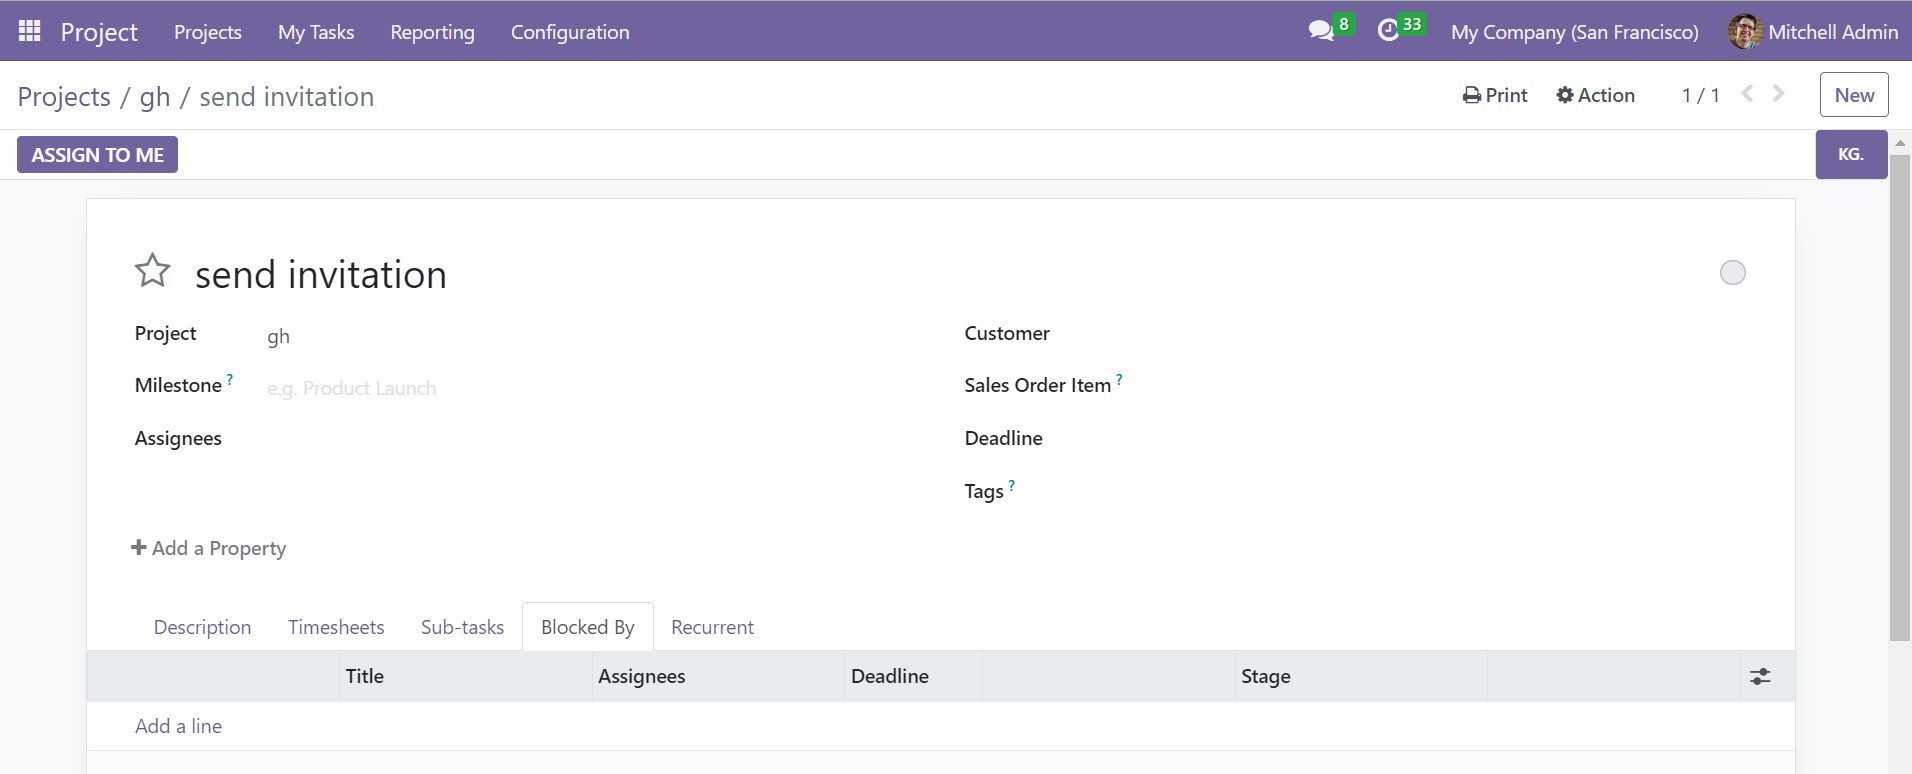This screenshot has width=1912, height=774.
Task: Switch to the Sub-tasks tab
Action: pos(462,627)
